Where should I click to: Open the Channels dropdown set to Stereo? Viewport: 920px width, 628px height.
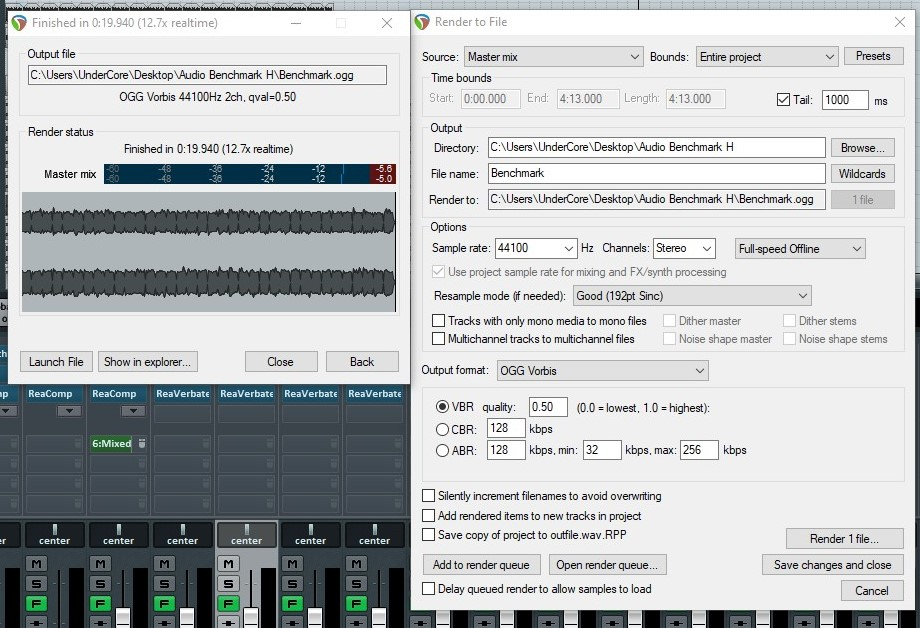coord(684,248)
